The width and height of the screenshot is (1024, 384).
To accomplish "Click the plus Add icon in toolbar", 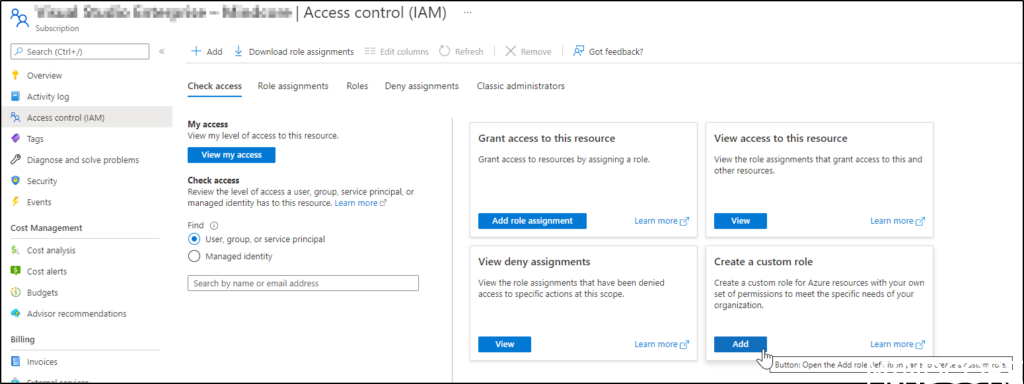I will tap(195, 52).
